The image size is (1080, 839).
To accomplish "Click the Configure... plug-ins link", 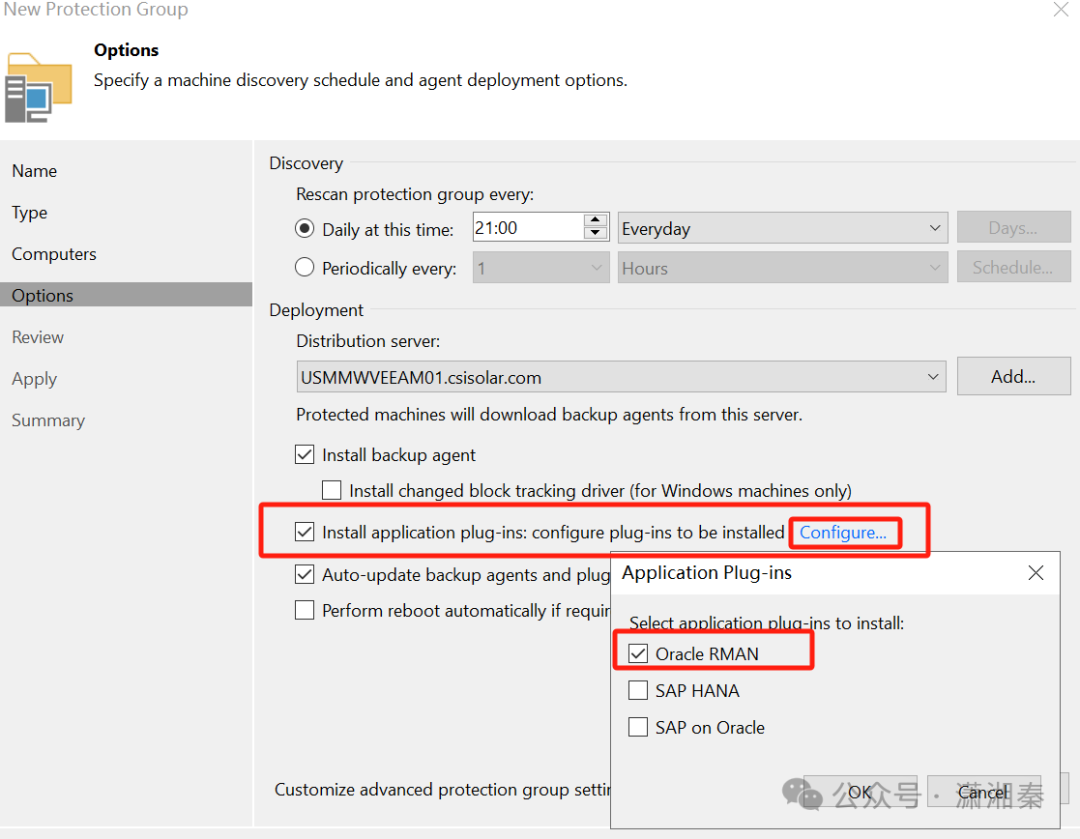I will pos(843,532).
